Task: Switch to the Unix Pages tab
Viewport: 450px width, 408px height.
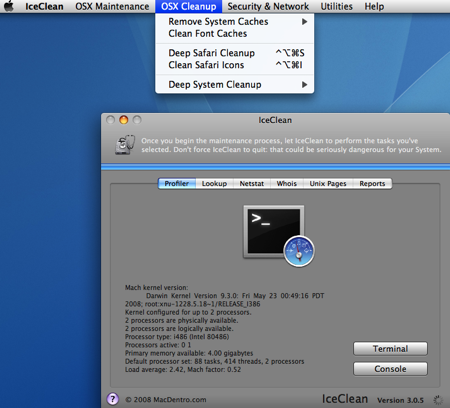Action: click(x=328, y=184)
